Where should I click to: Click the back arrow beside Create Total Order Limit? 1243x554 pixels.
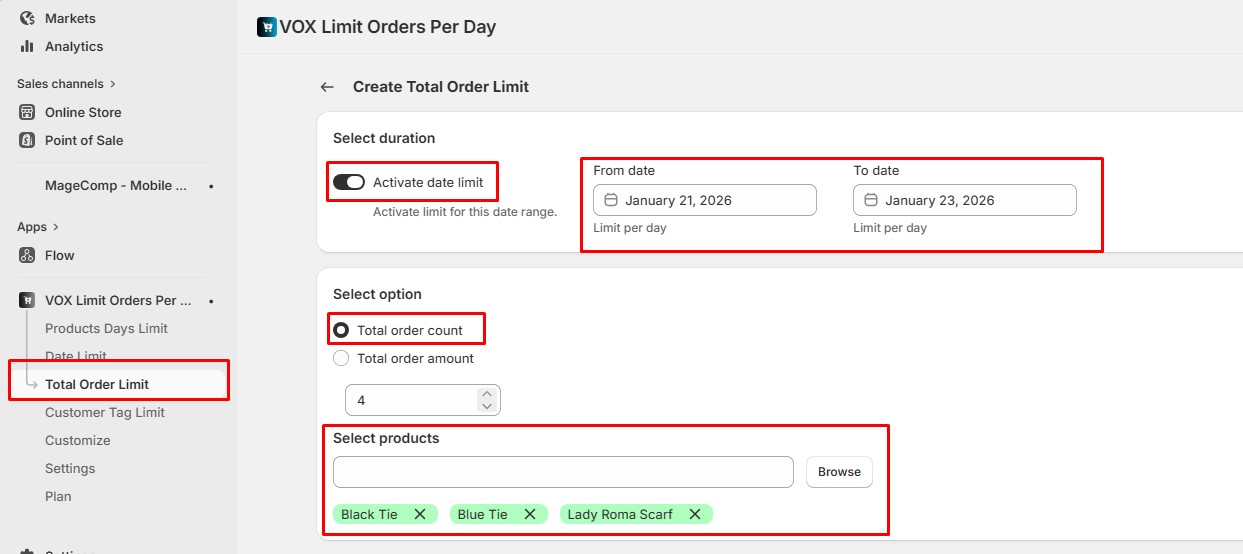click(327, 87)
